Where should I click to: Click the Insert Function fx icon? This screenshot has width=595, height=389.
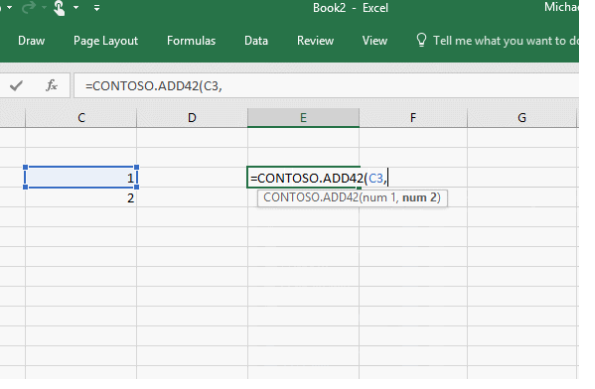[x=52, y=86]
